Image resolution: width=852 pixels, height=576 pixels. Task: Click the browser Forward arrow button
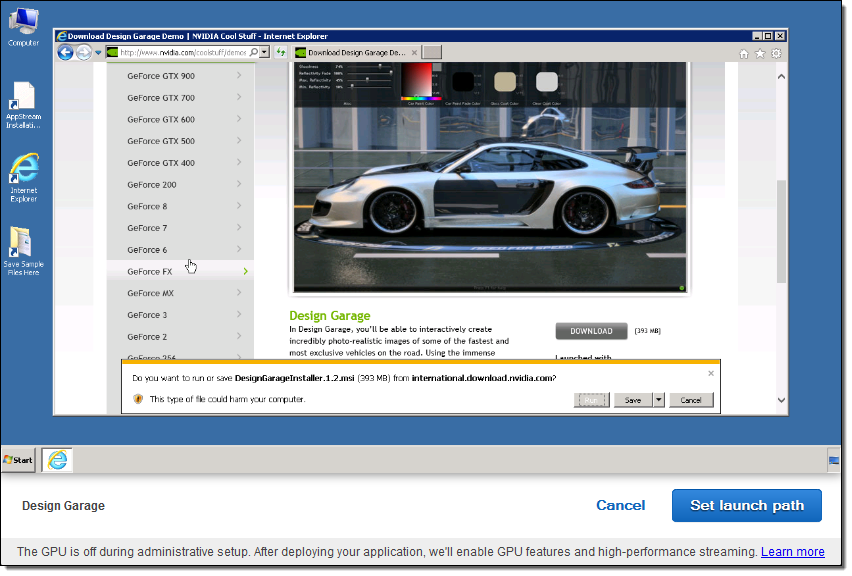[x=83, y=53]
